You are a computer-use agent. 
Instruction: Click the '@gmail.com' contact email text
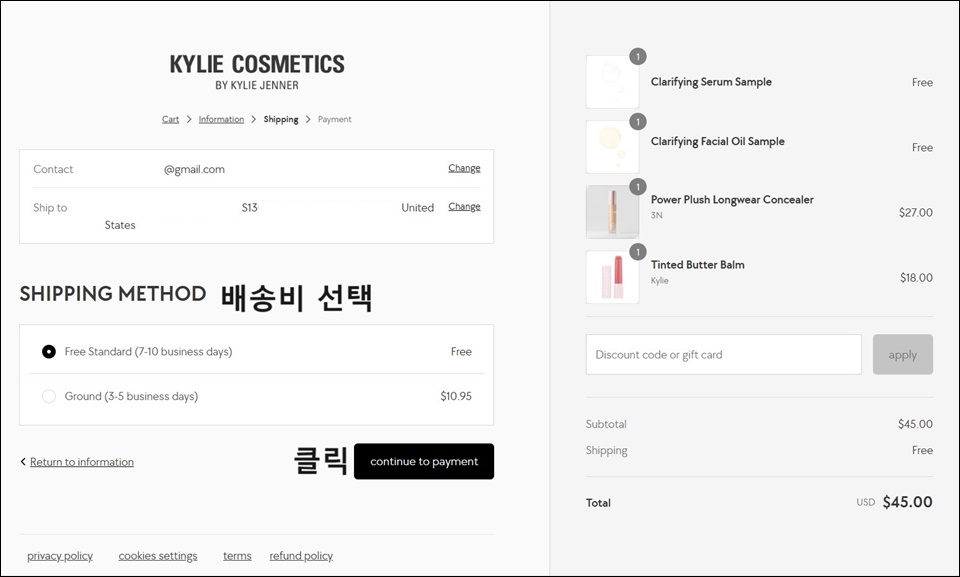(194, 170)
